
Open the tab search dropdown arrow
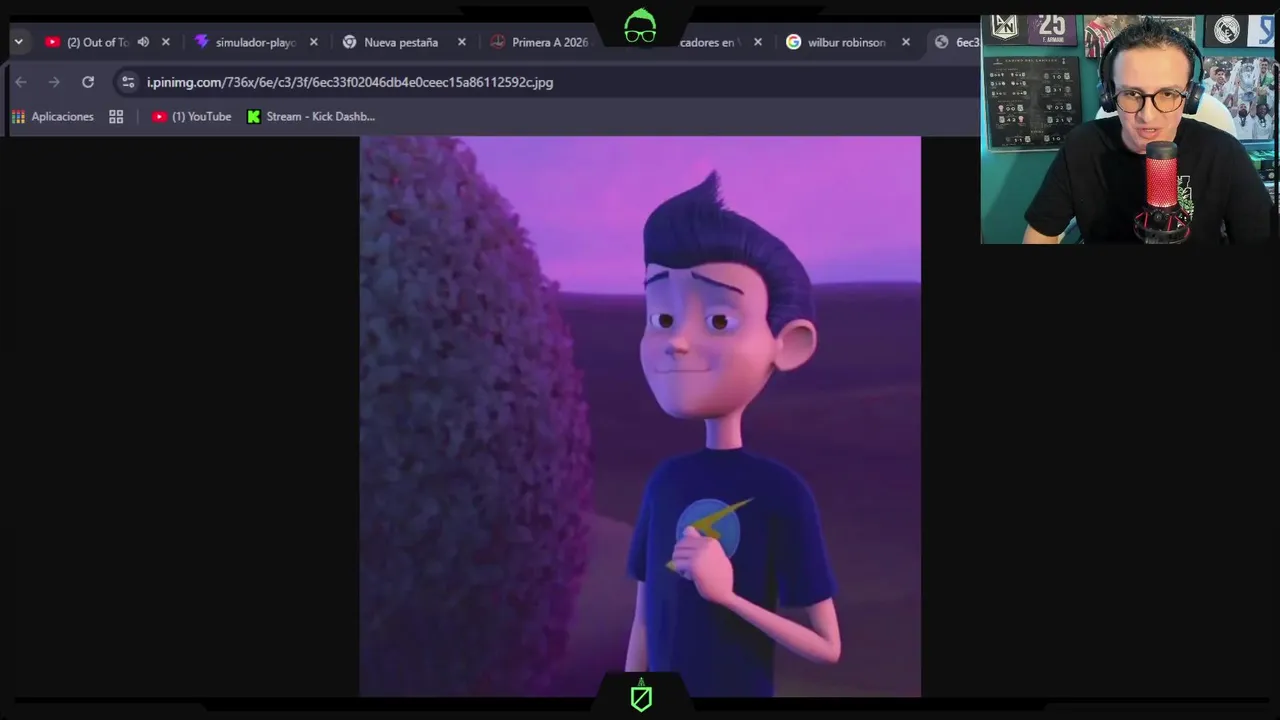18,42
